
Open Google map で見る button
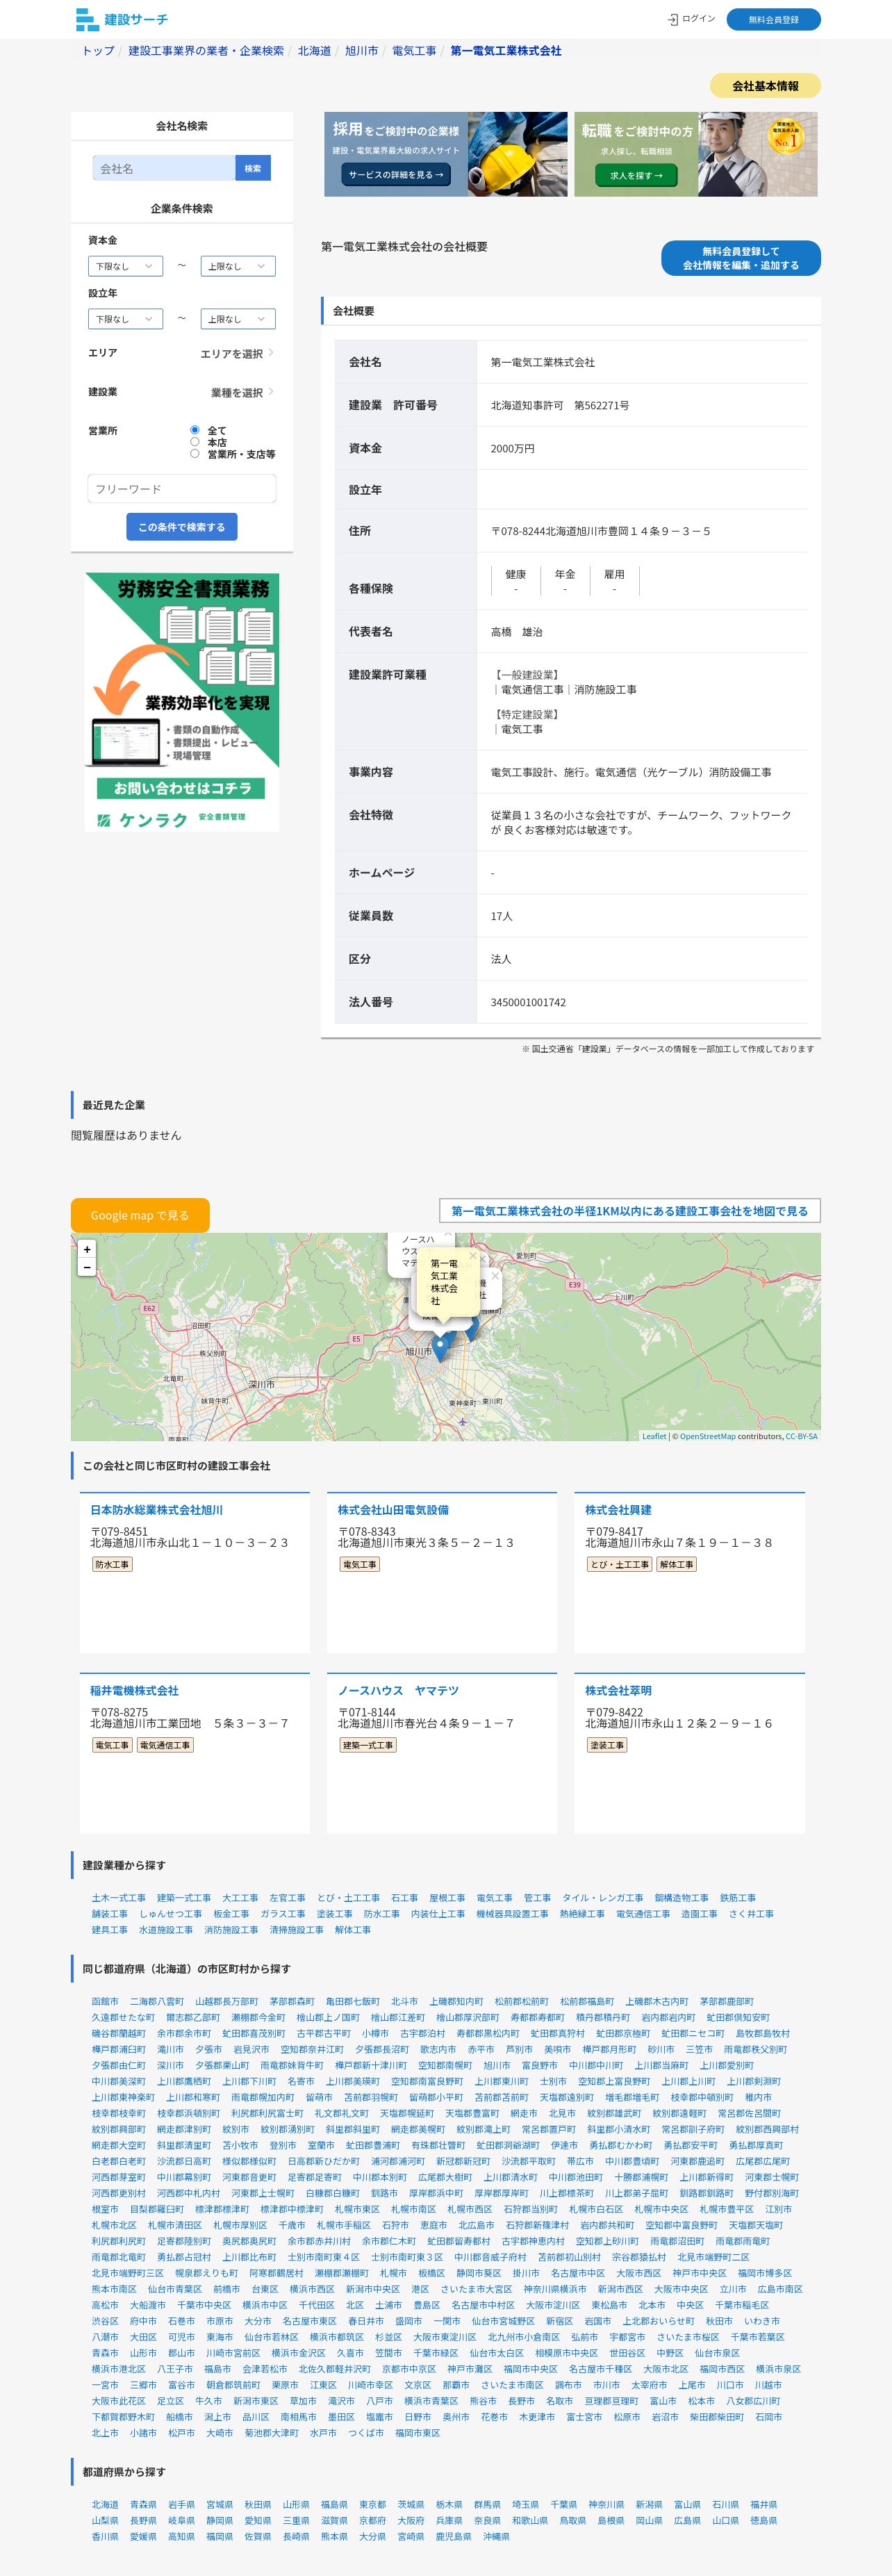click(x=140, y=1215)
